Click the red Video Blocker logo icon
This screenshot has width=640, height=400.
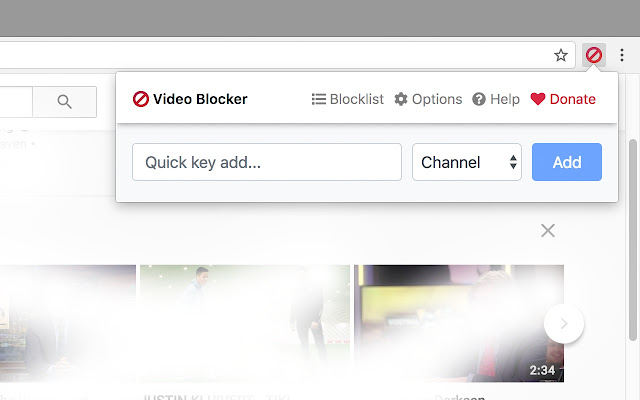(140, 99)
